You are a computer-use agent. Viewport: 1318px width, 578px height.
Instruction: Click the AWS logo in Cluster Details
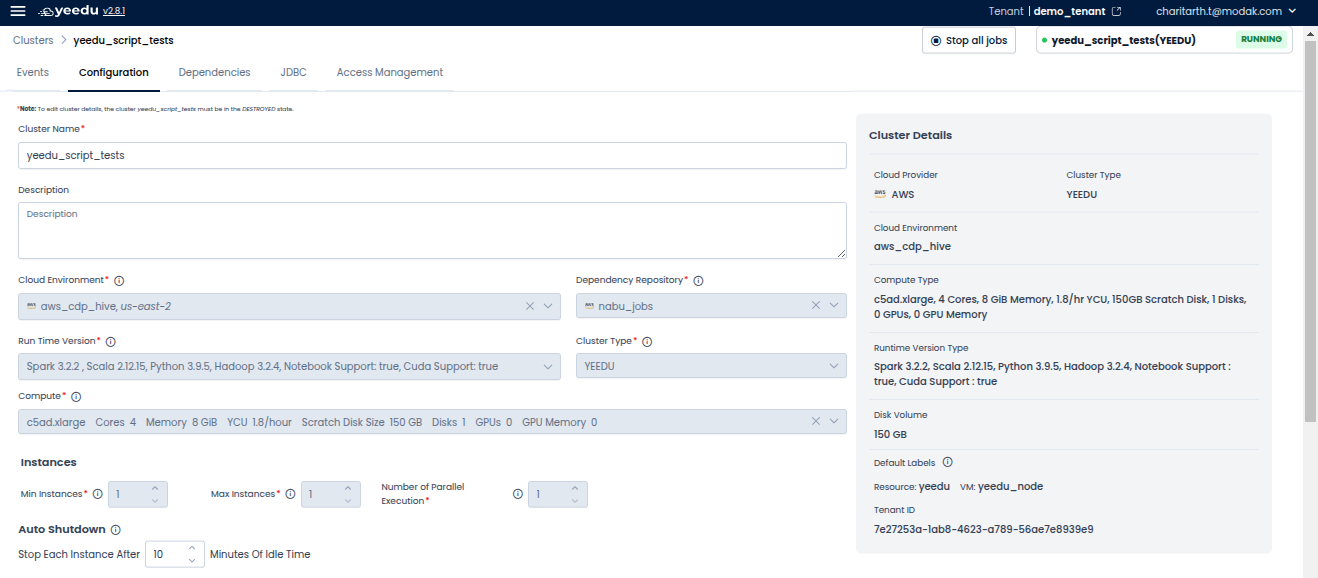[880, 194]
